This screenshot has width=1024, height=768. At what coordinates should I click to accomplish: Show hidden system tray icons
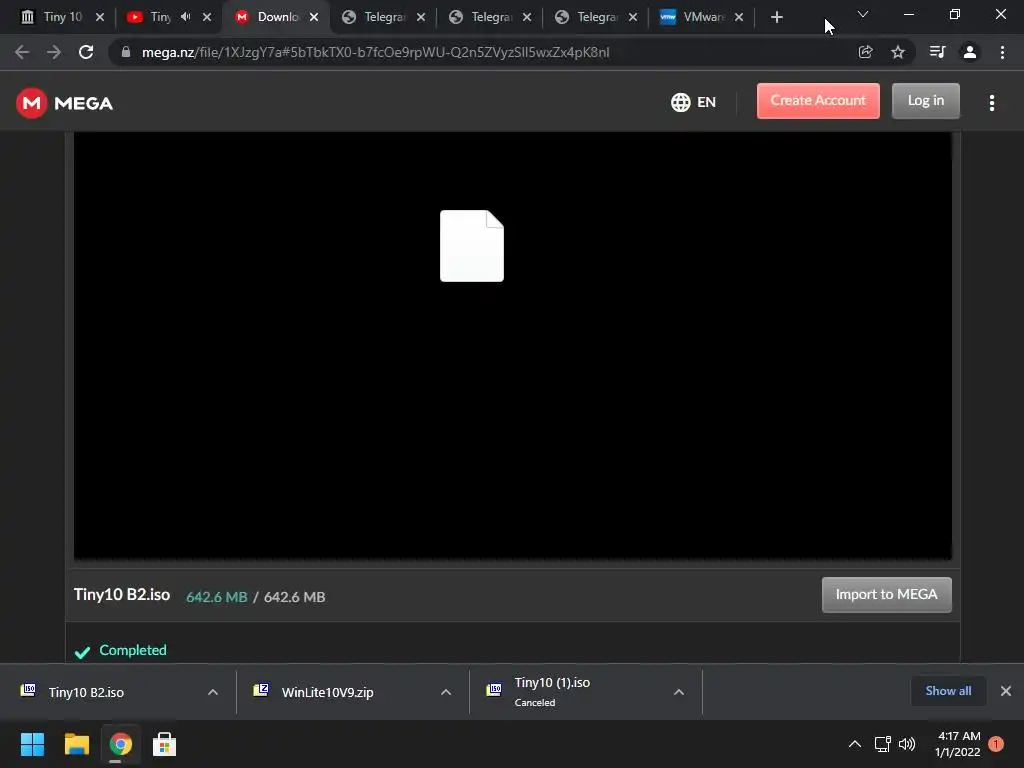pyautogui.click(x=854, y=744)
